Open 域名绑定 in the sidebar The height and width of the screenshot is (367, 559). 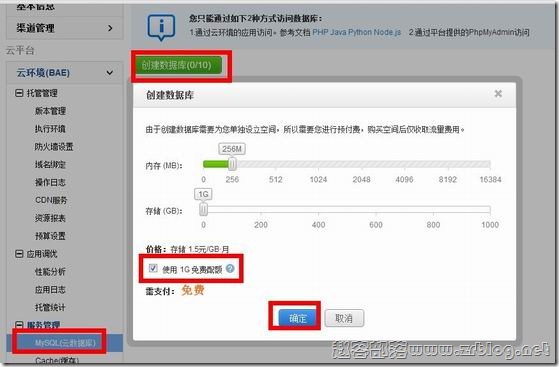pyautogui.click(x=50, y=164)
